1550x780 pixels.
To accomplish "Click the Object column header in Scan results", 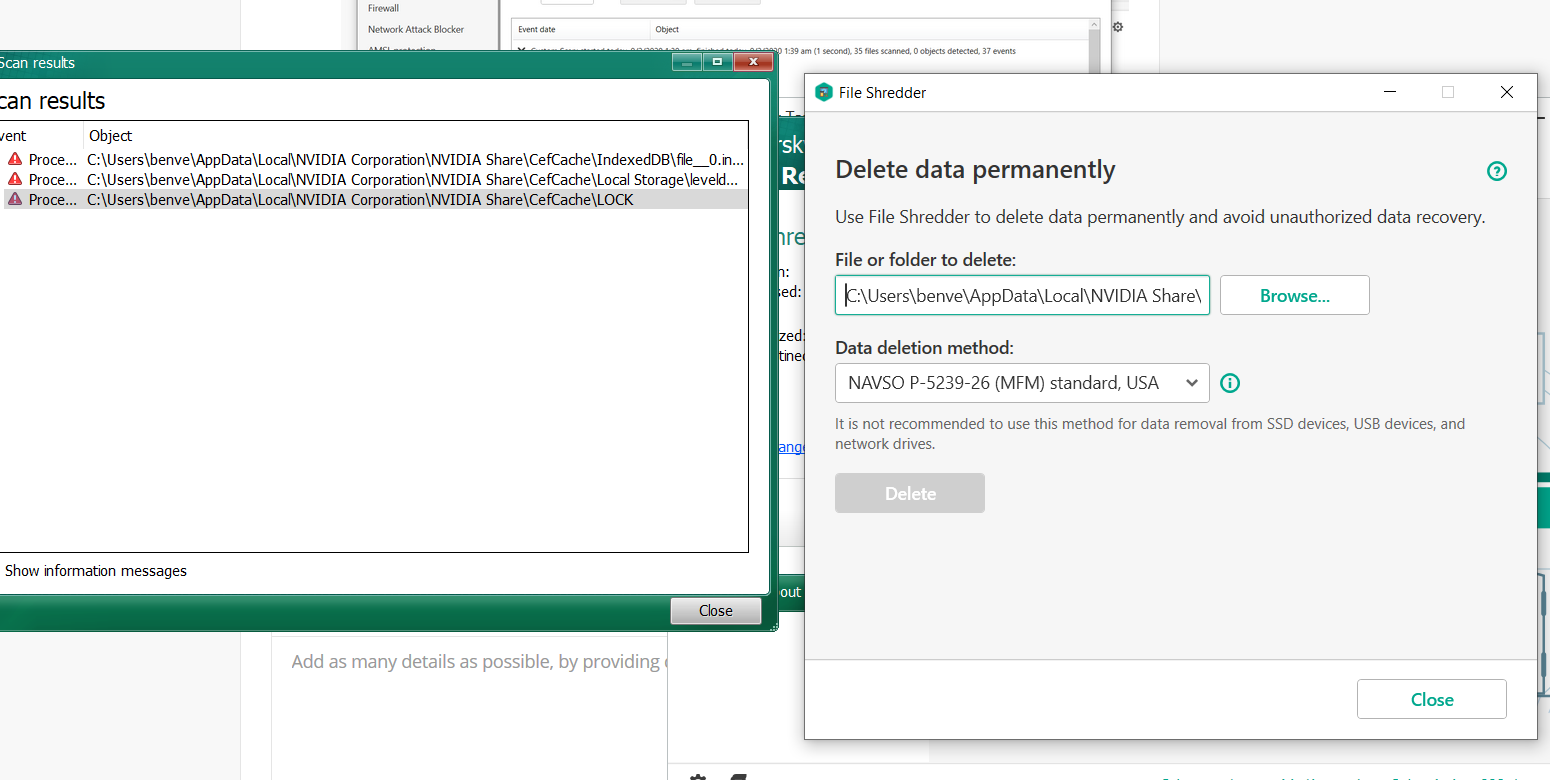I will 110,135.
